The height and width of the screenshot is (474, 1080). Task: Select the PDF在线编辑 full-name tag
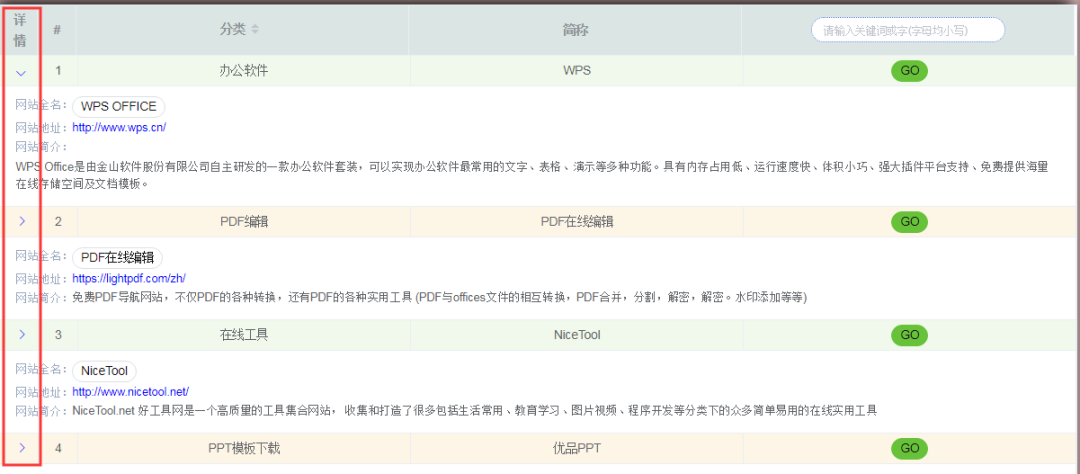coord(117,257)
